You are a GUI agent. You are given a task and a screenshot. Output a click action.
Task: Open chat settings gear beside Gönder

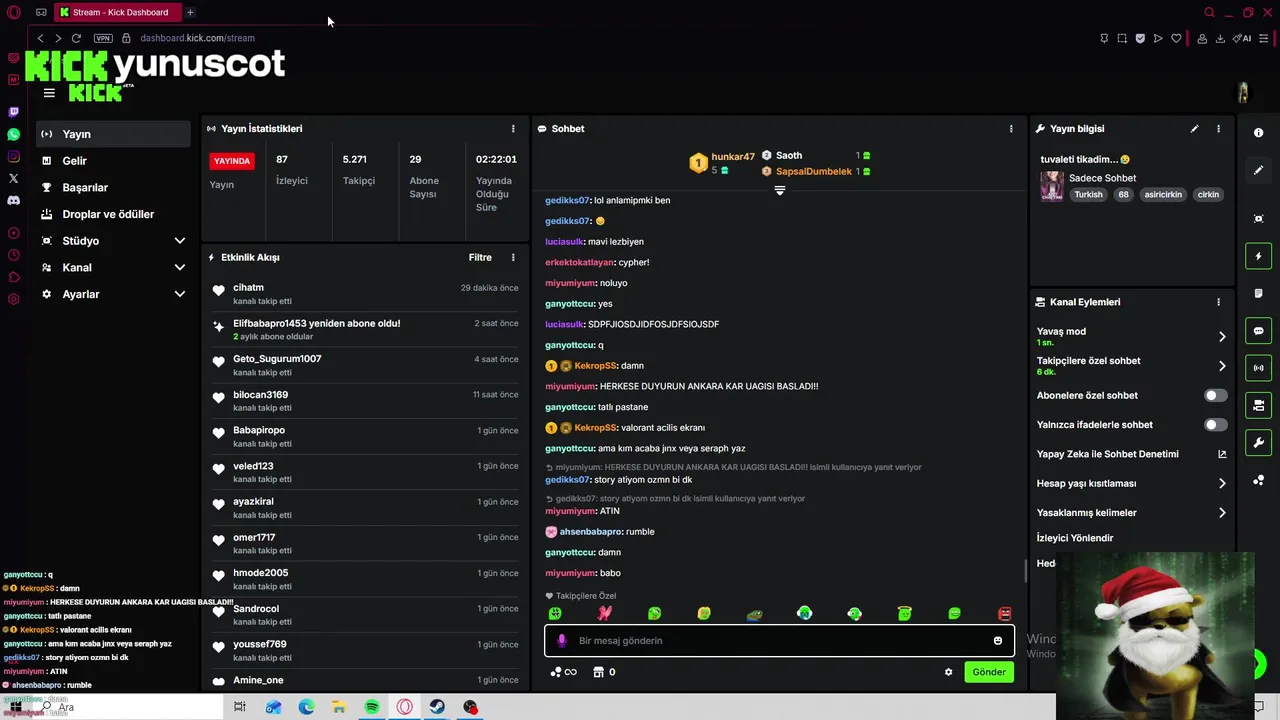(948, 672)
